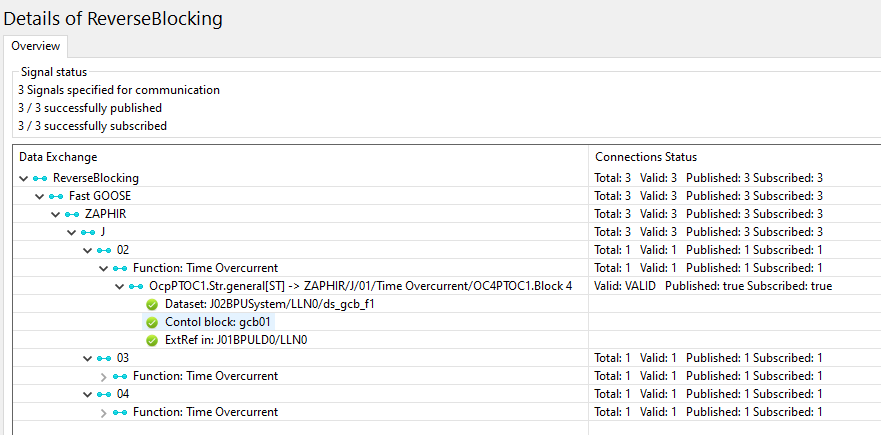Collapse the ZAPHIR tree node
This screenshot has width=881, height=435.
click(x=55, y=214)
